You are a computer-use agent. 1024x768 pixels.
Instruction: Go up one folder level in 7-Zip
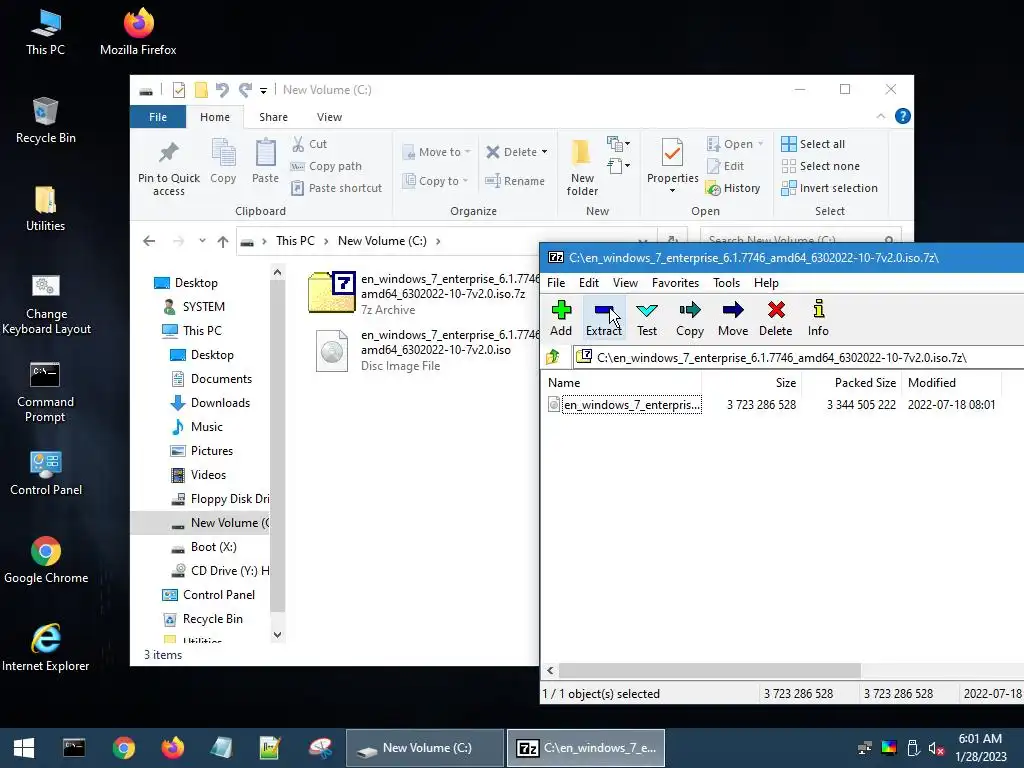tap(553, 357)
